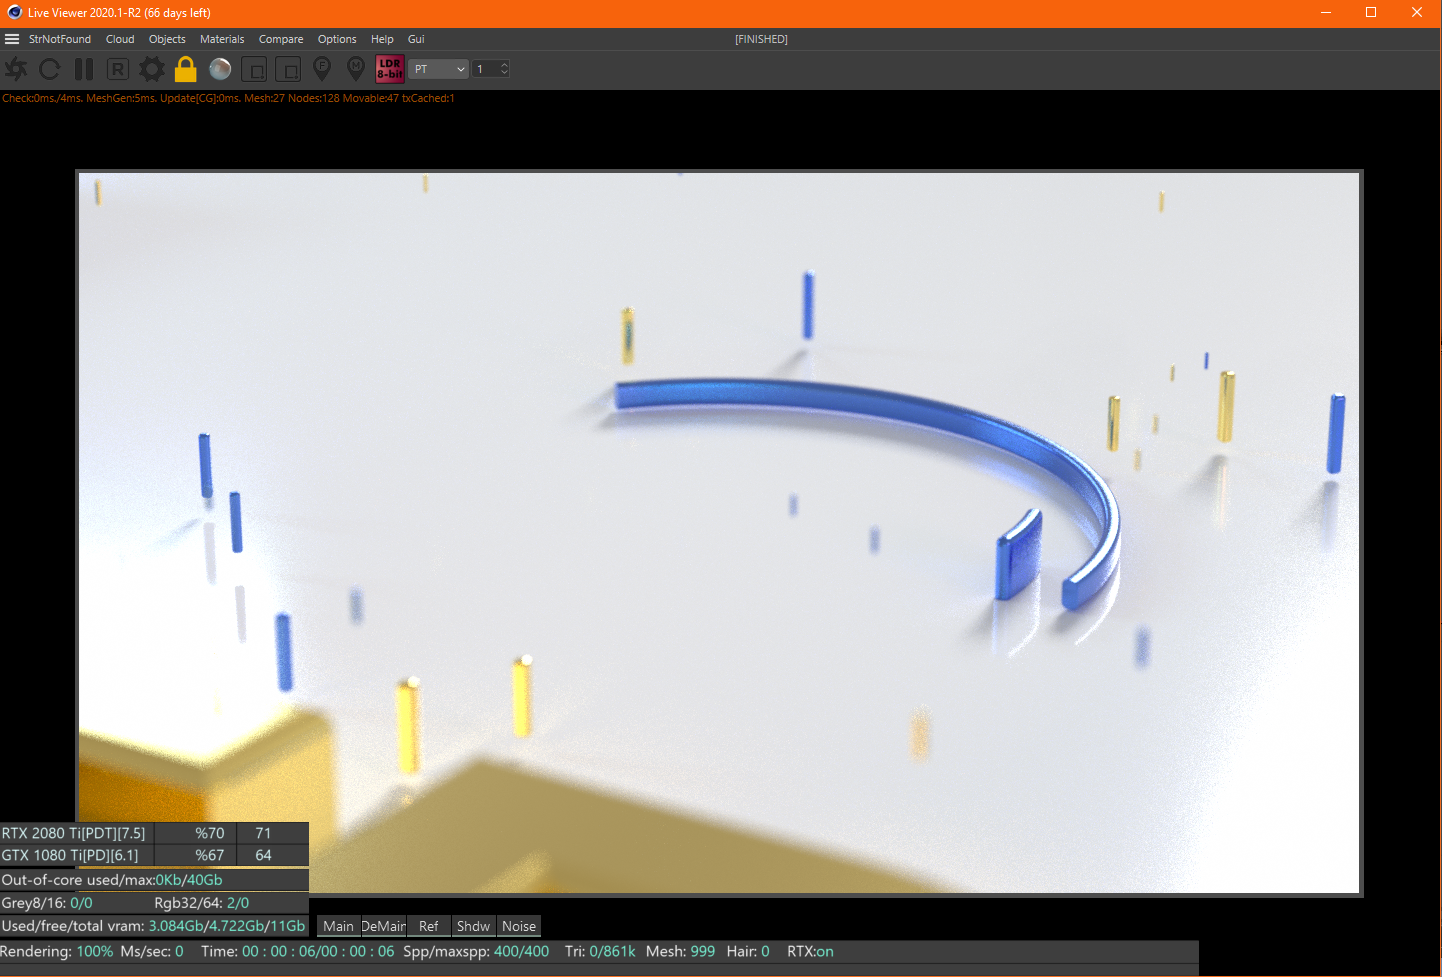Click the Used/free/total vram readout
This screenshot has height=977, width=1442.
(x=154, y=926)
